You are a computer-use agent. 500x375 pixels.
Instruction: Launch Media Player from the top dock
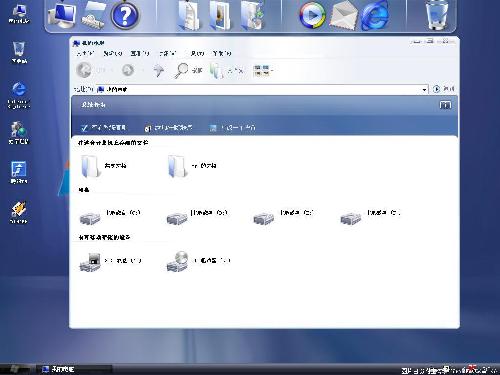click(x=312, y=15)
